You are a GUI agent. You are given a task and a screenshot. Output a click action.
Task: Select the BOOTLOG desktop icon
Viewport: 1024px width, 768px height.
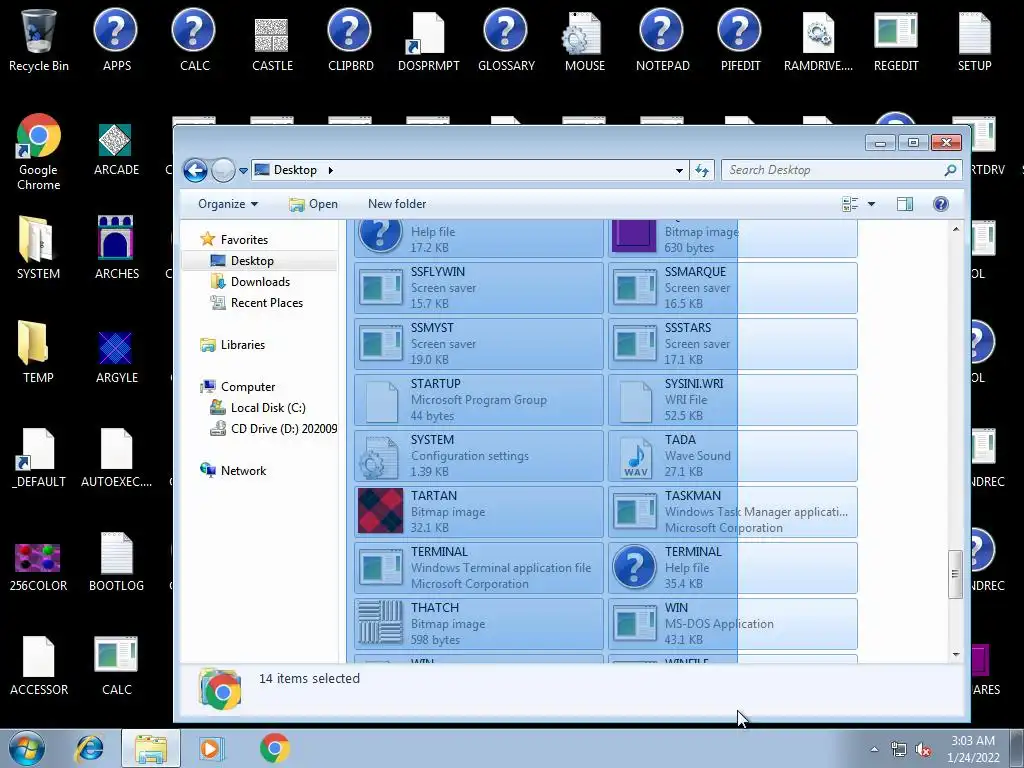coord(116,562)
